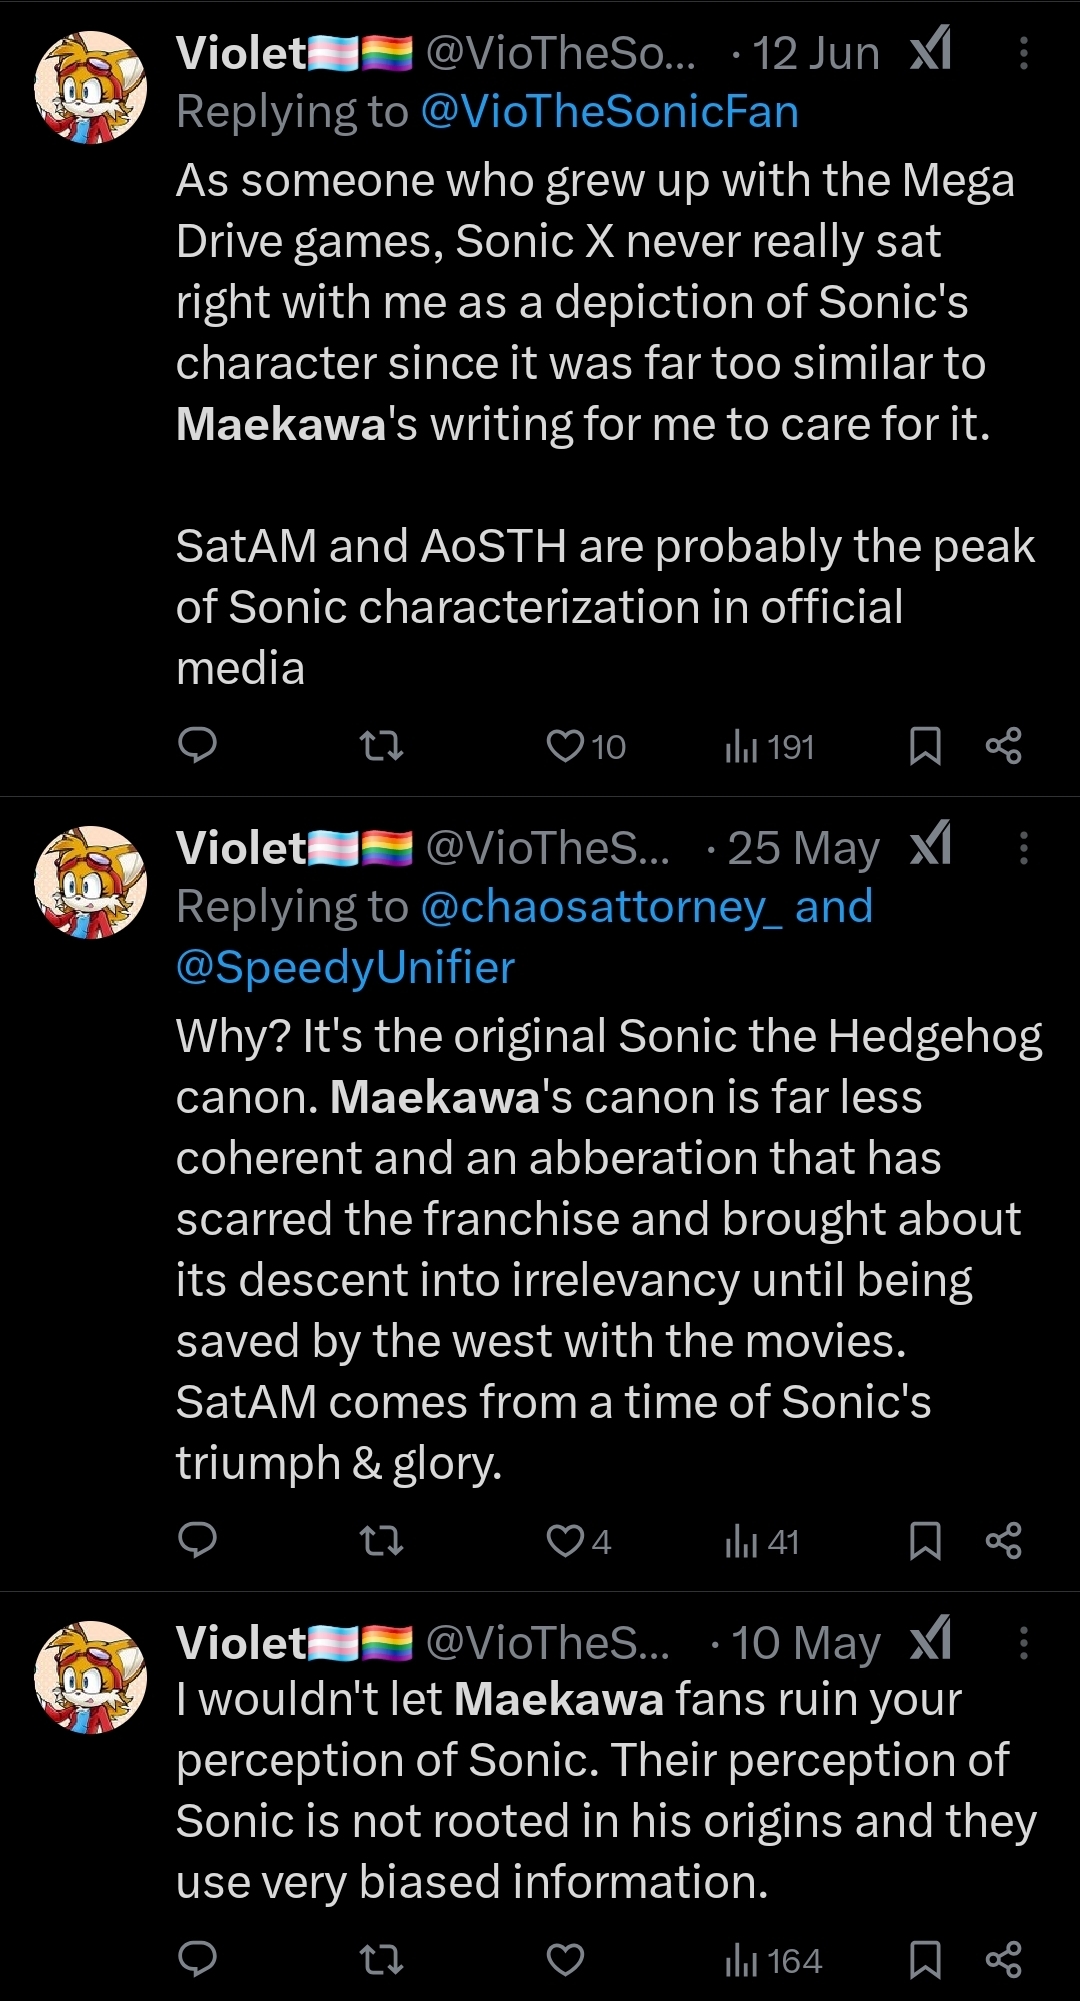The width and height of the screenshot is (1080, 2001).
Task: Share the 12 Jun tweet
Action: coord(1003,746)
